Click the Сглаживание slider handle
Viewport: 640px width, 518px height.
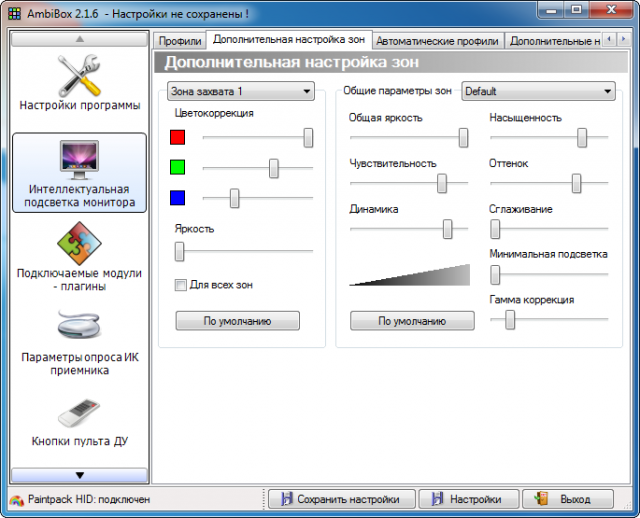tap(495, 229)
